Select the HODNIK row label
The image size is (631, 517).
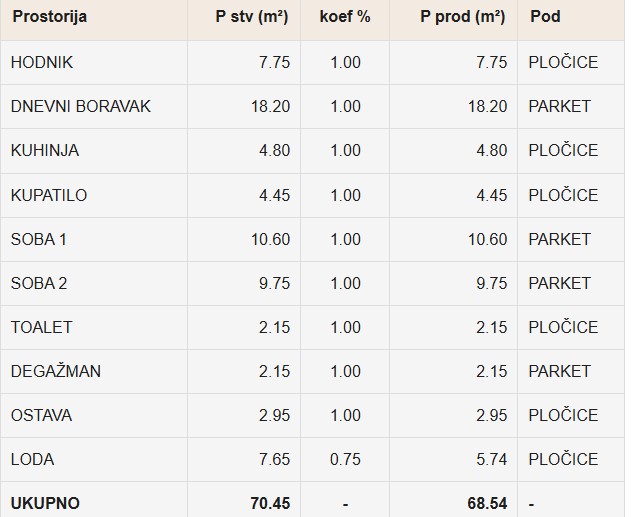(x=42, y=62)
